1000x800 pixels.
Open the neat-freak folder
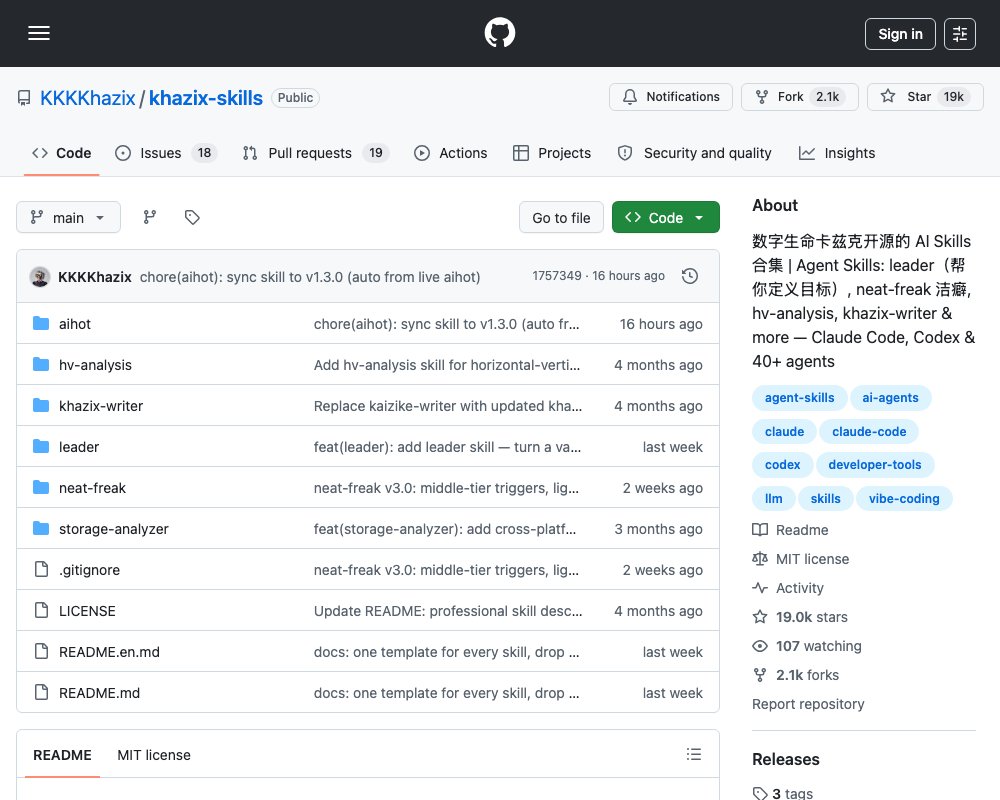(x=92, y=488)
